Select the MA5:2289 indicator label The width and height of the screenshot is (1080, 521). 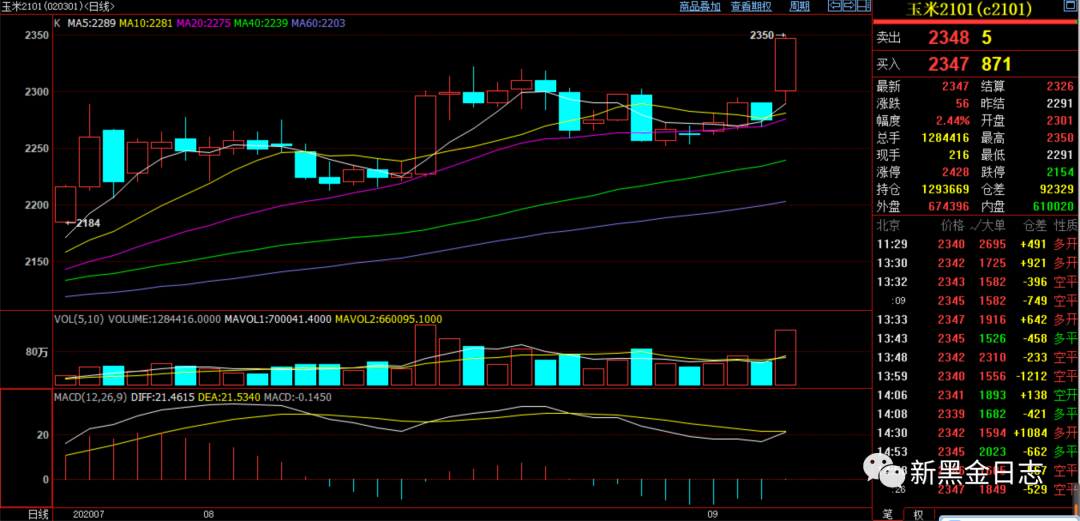tap(93, 22)
